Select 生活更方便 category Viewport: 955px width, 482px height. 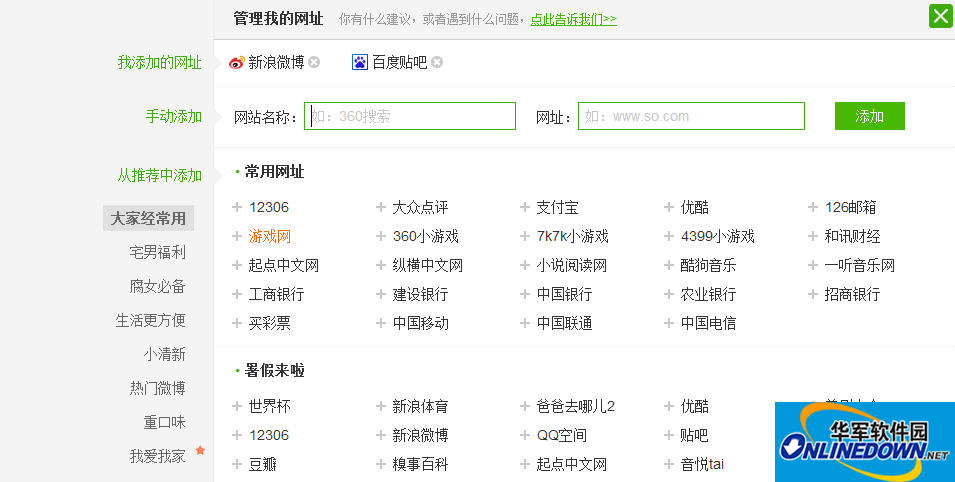[x=150, y=321]
